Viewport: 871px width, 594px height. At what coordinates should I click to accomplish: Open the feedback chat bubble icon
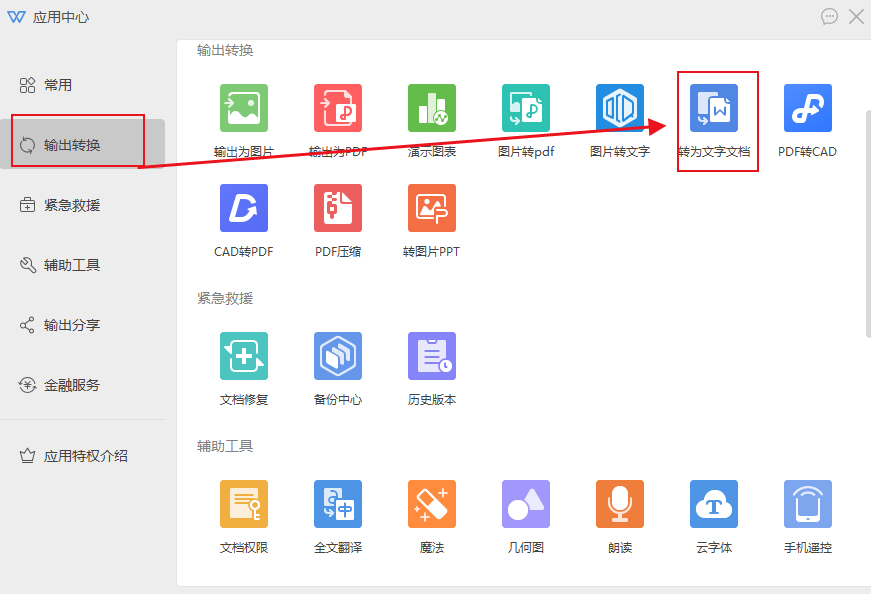click(x=829, y=17)
